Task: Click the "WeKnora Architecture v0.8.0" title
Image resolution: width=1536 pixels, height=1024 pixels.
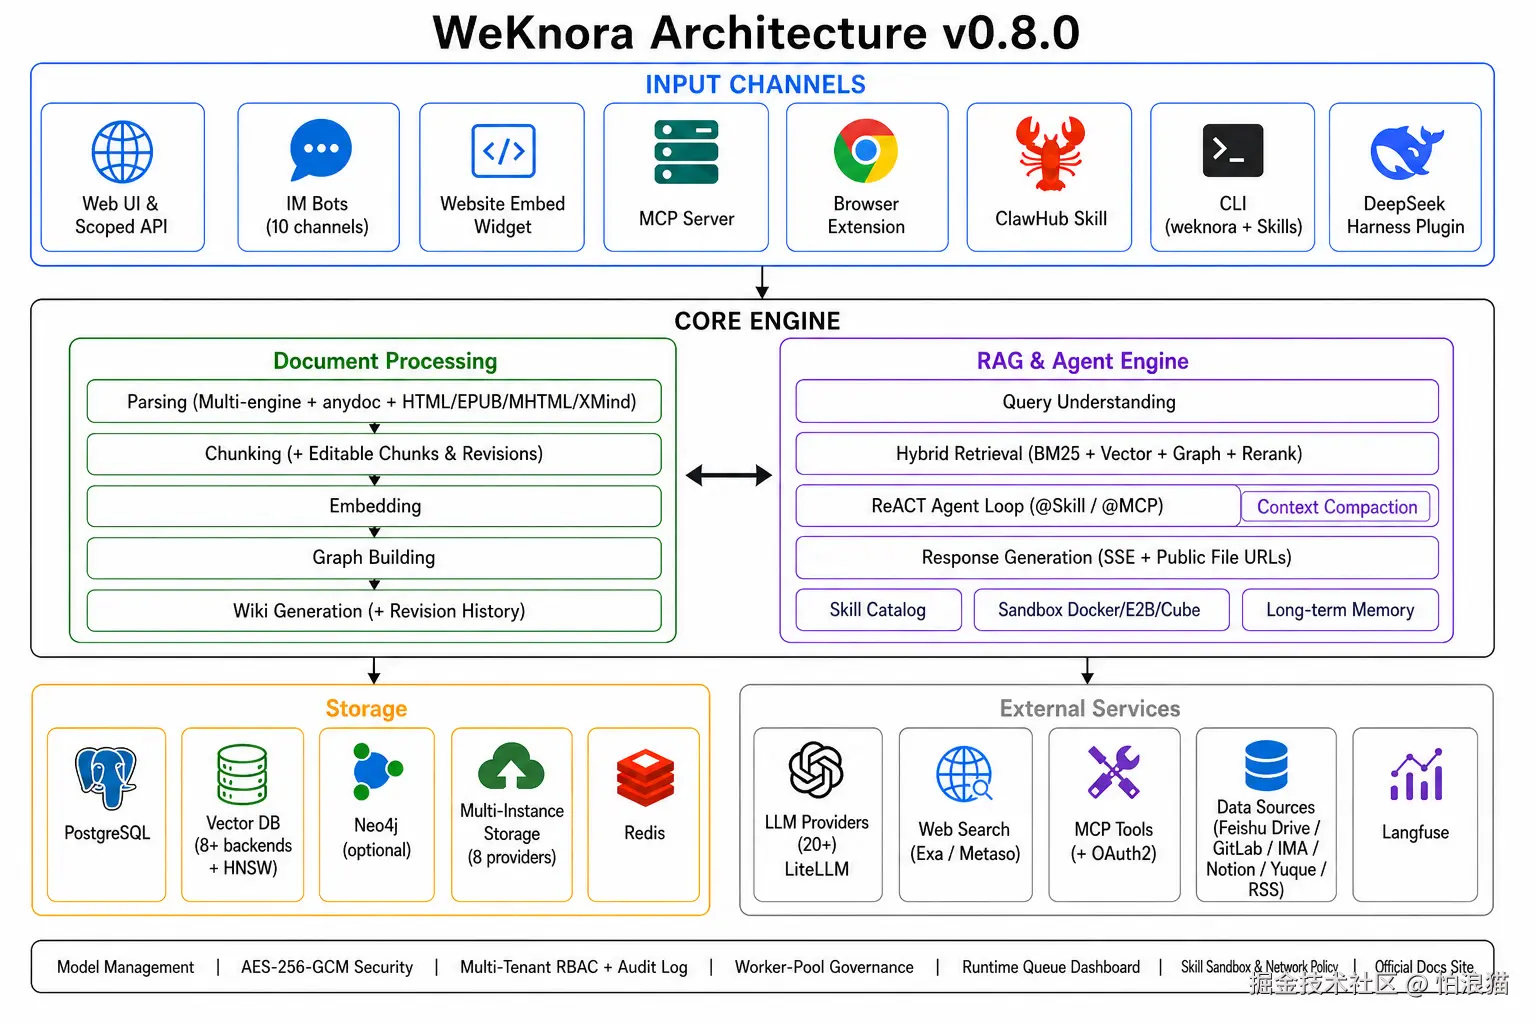Action: click(x=756, y=32)
